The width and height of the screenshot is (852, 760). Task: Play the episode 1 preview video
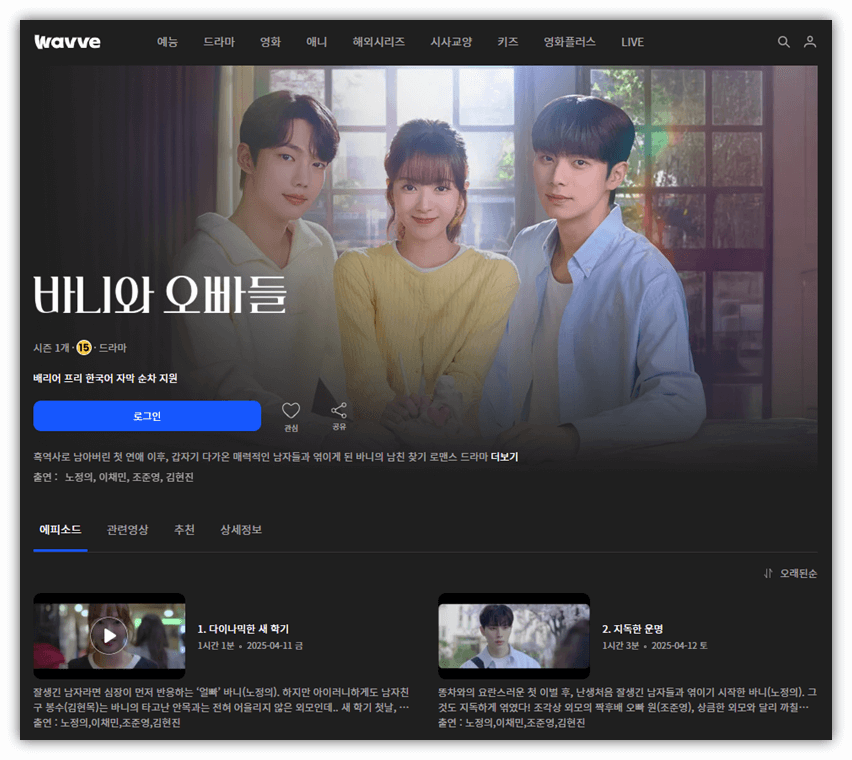(109, 635)
